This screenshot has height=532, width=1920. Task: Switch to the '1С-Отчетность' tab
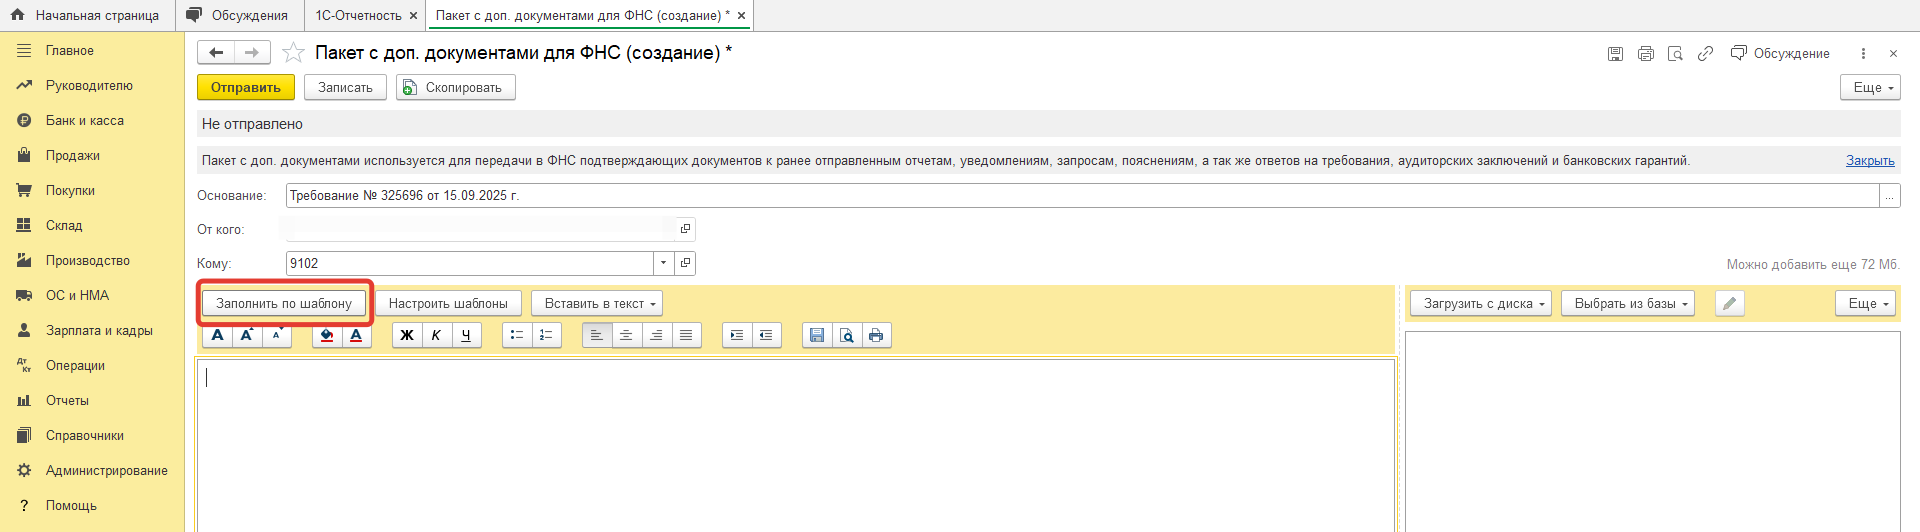coord(358,15)
